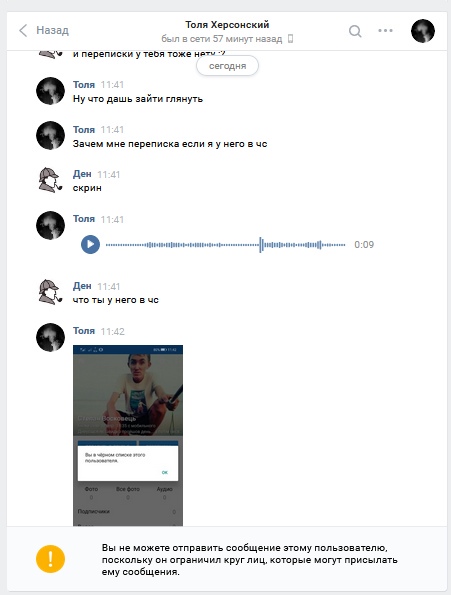Image resolution: width=451 pixels, height=595 pixels.
Task: Click the 'сегодня' date pill
Action: [227, 66]
